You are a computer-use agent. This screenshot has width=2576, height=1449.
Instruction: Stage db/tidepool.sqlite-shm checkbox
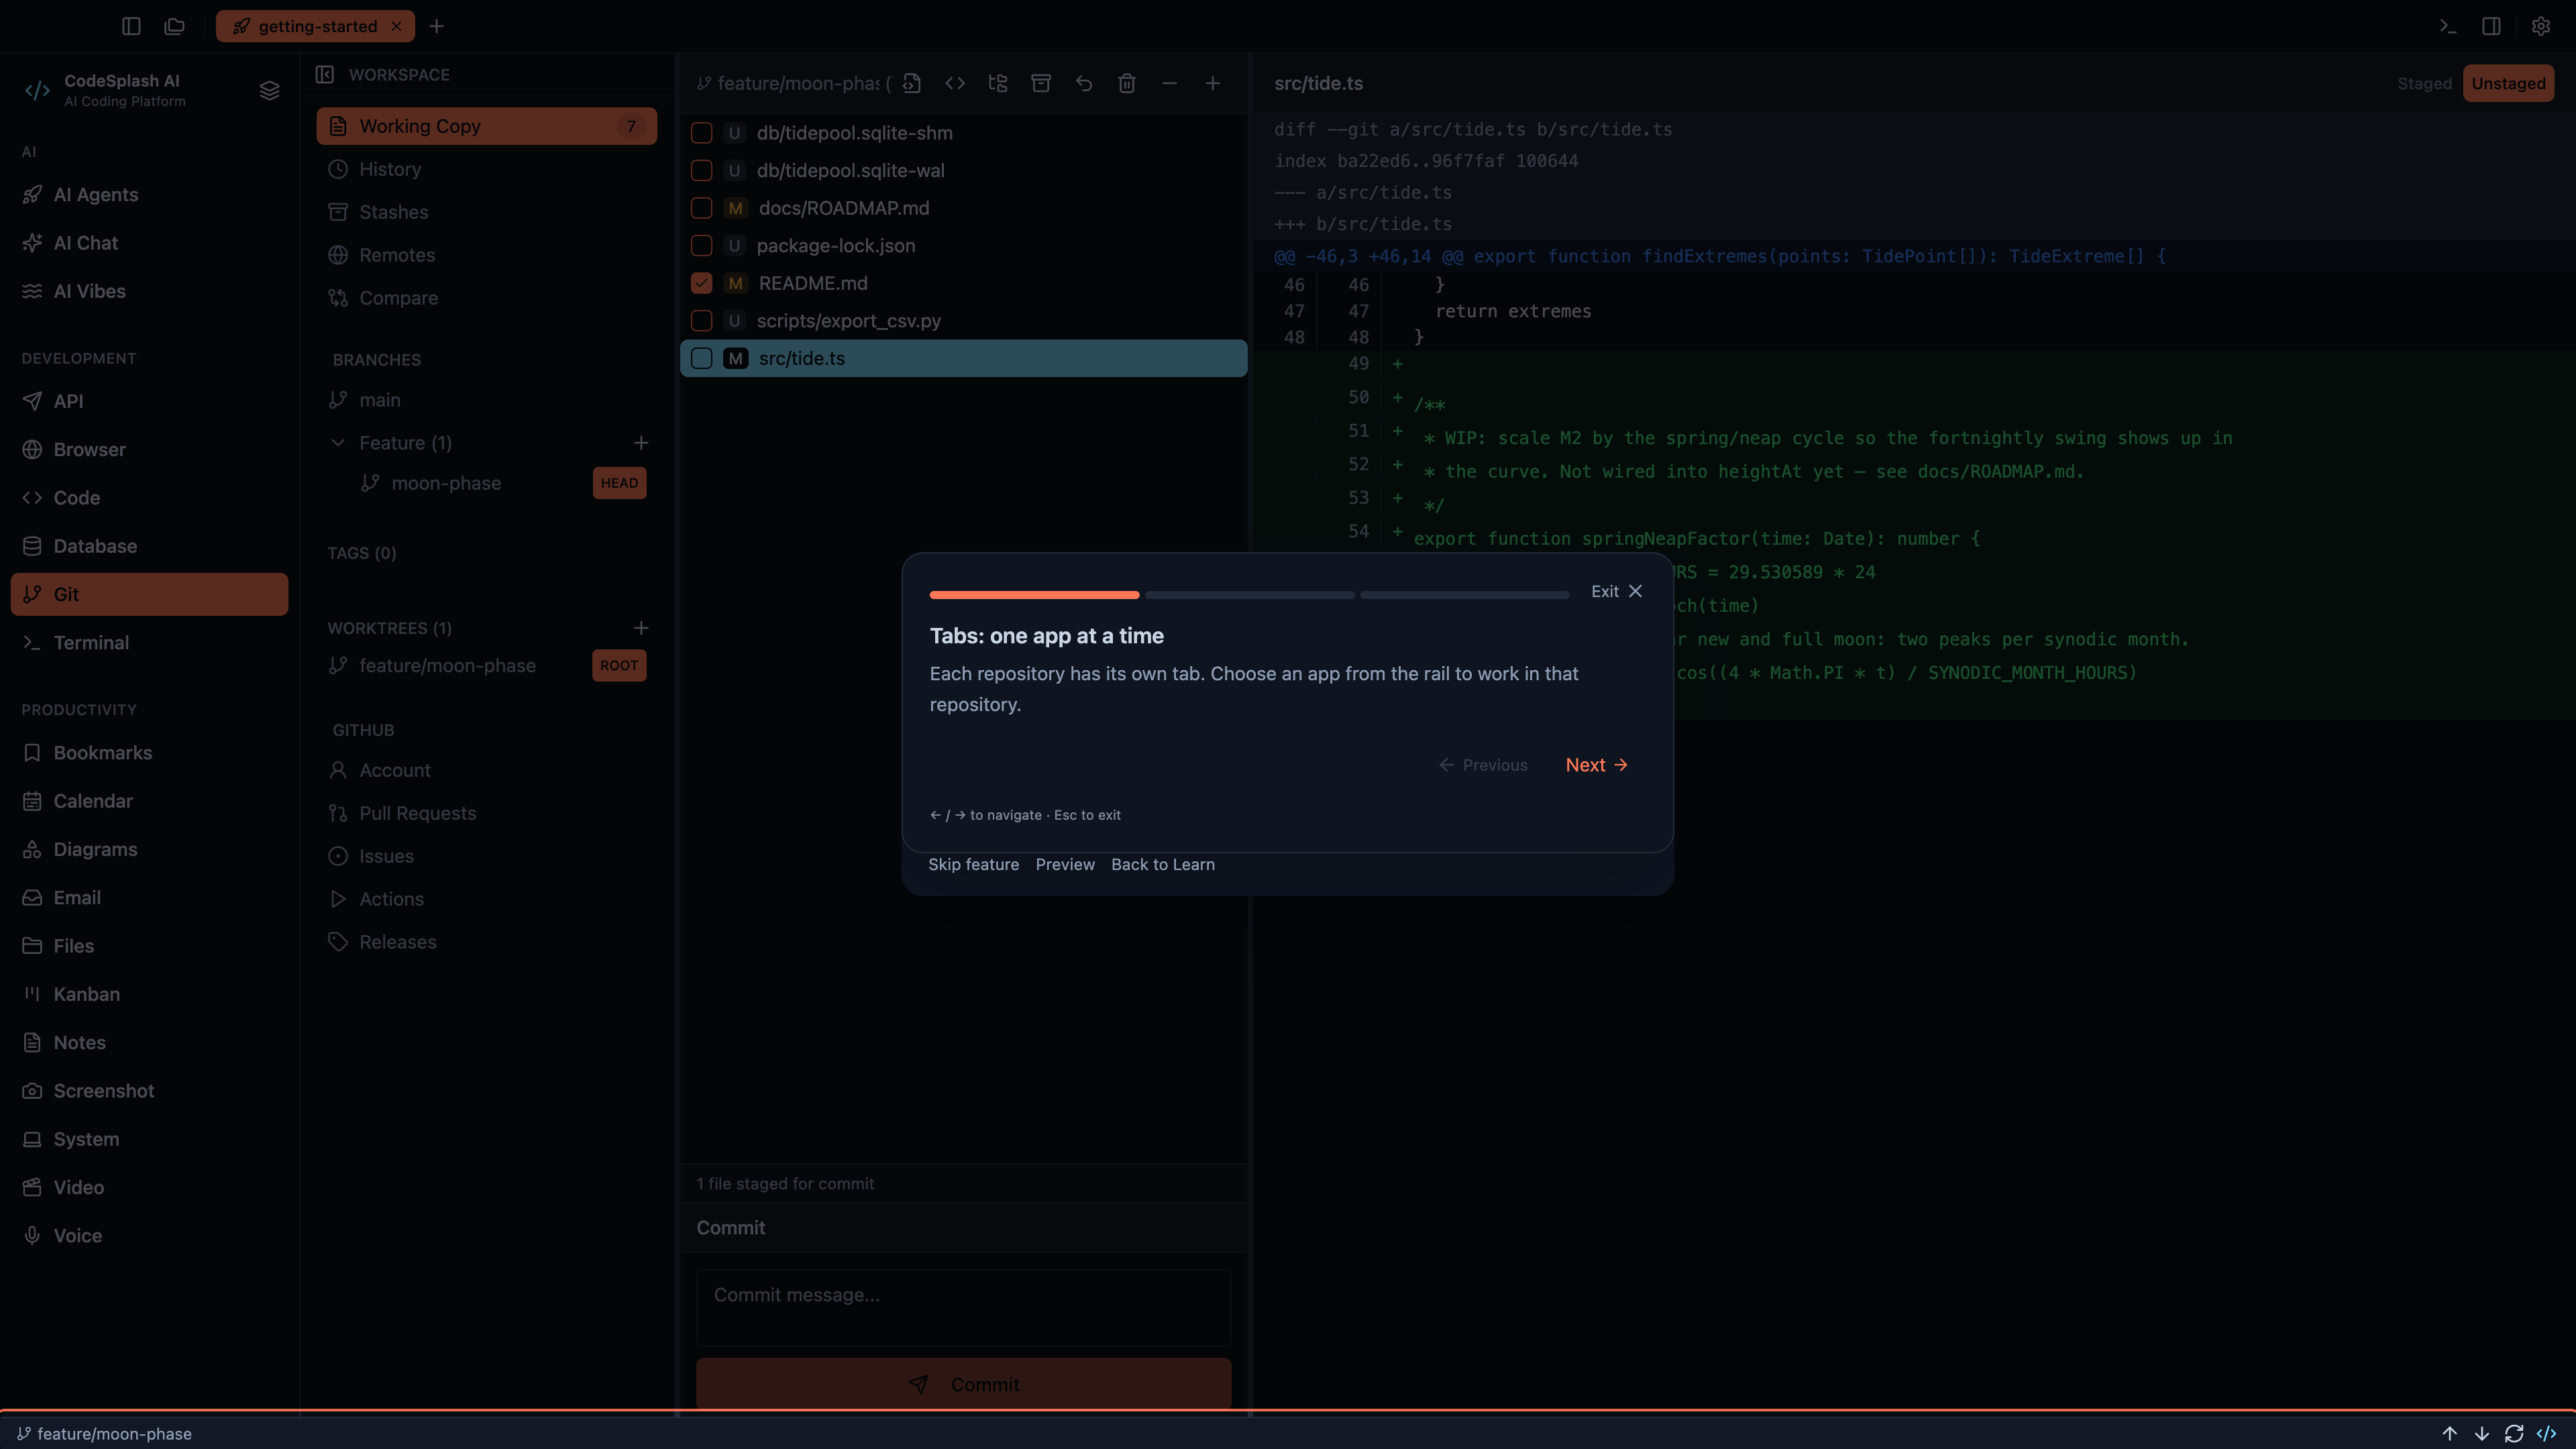(702, 133)
